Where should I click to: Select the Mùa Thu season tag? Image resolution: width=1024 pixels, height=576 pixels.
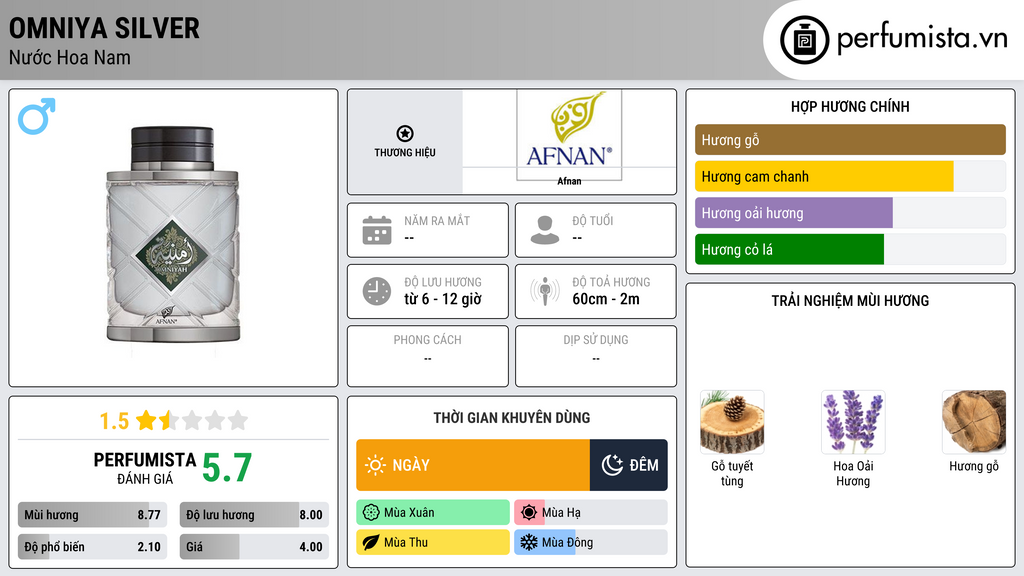pyautogui.click(x=432, y=542)
